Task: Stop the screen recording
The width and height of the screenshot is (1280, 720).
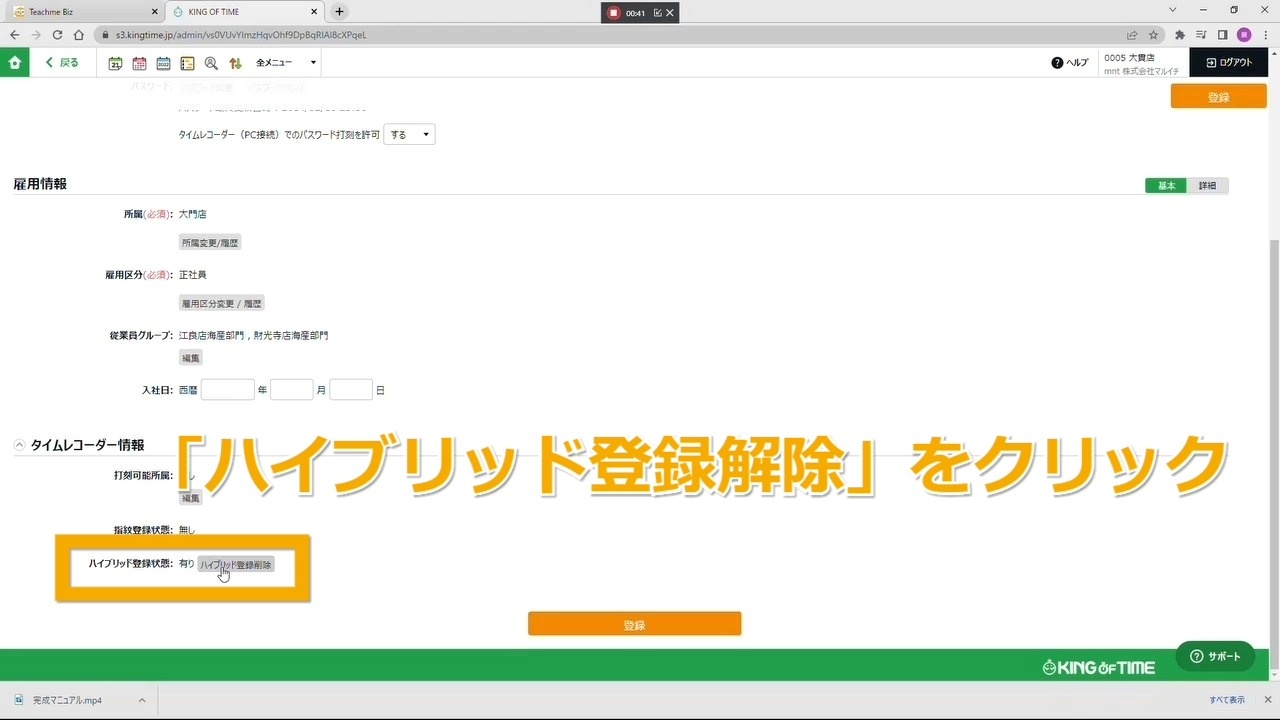Action: pyautogui.click(x=614, y=13)
